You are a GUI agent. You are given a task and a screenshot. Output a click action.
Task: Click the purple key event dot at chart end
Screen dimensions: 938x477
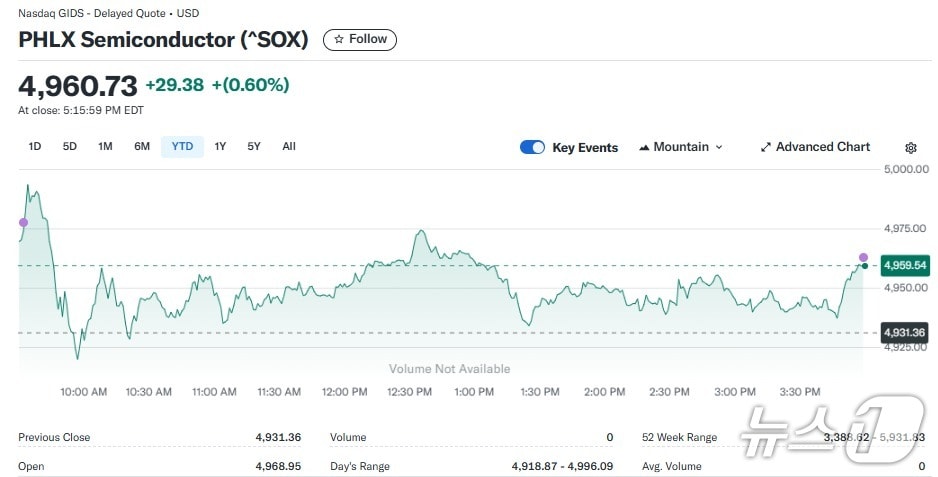tap(863, 257)
